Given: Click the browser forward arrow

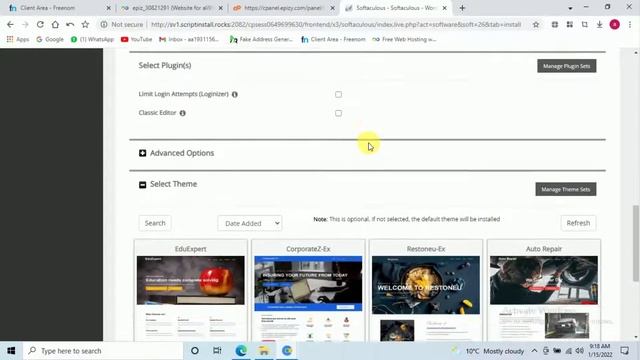Looking at the screenshot, I should 25,24.
